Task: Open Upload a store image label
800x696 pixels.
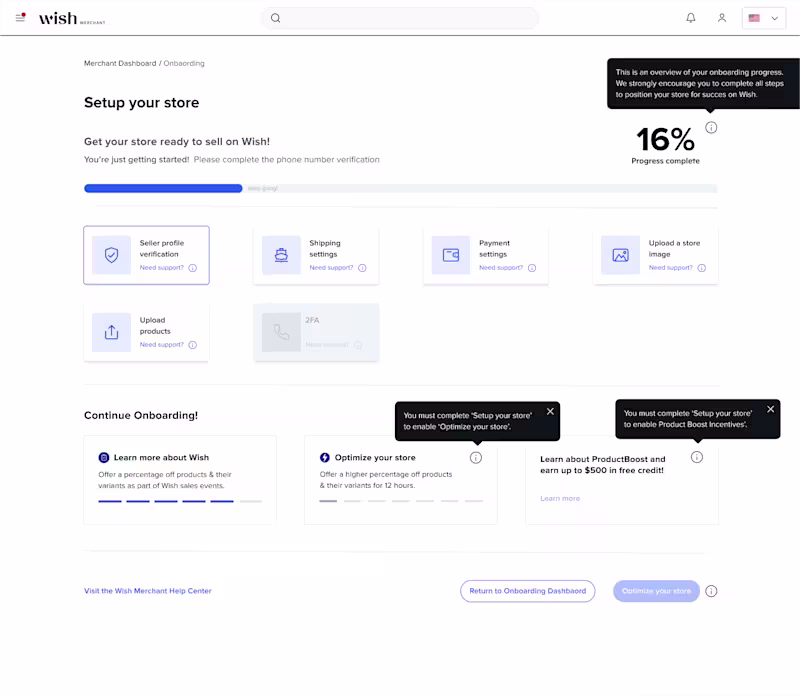Action: 674,248
